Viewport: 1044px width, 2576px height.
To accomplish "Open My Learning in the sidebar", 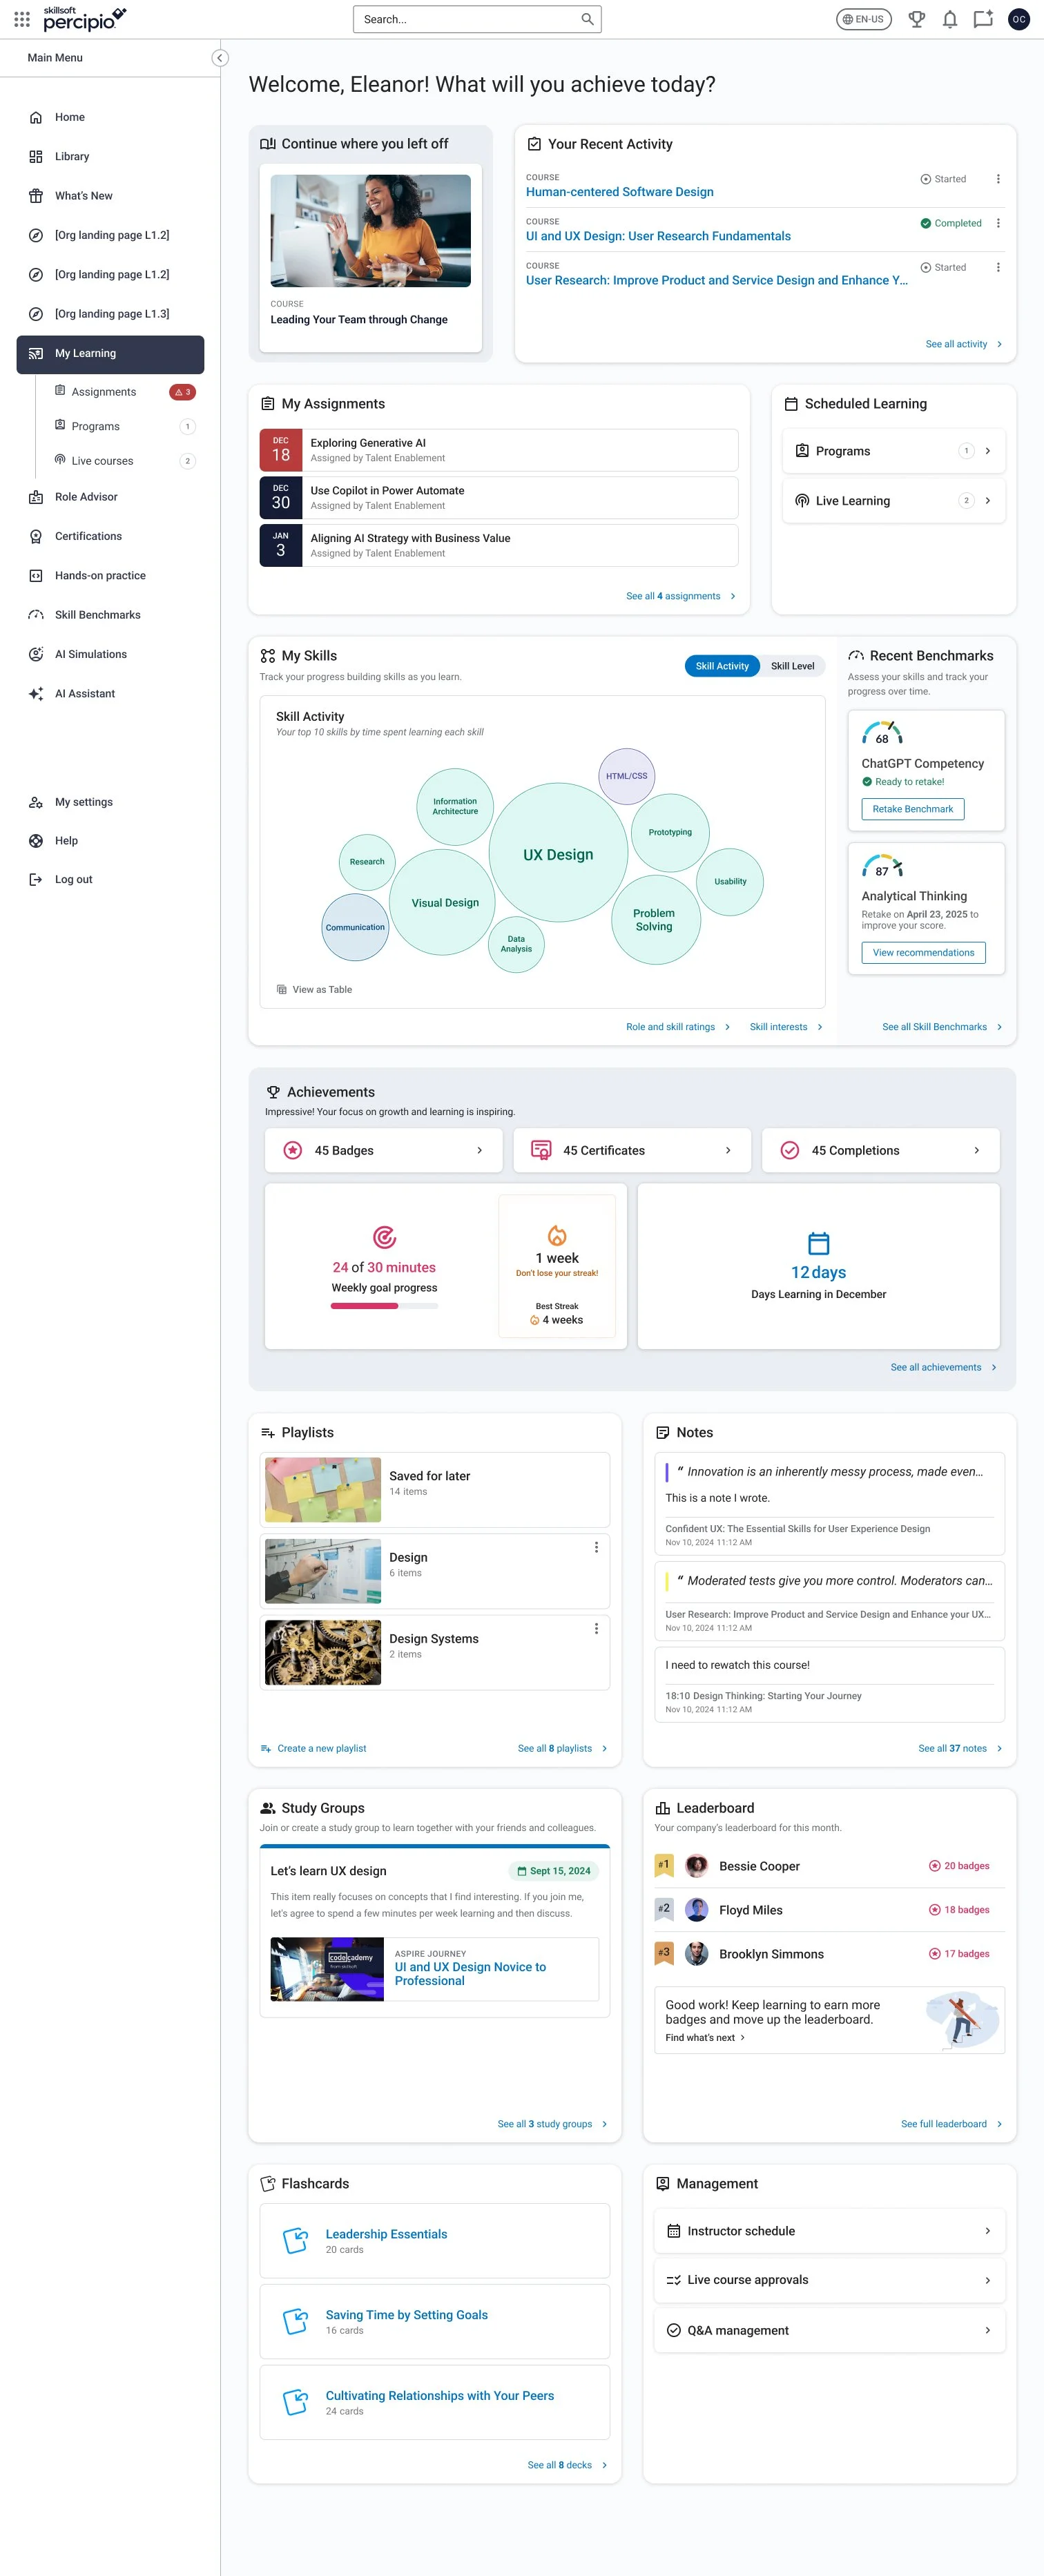I will point(110,354).
